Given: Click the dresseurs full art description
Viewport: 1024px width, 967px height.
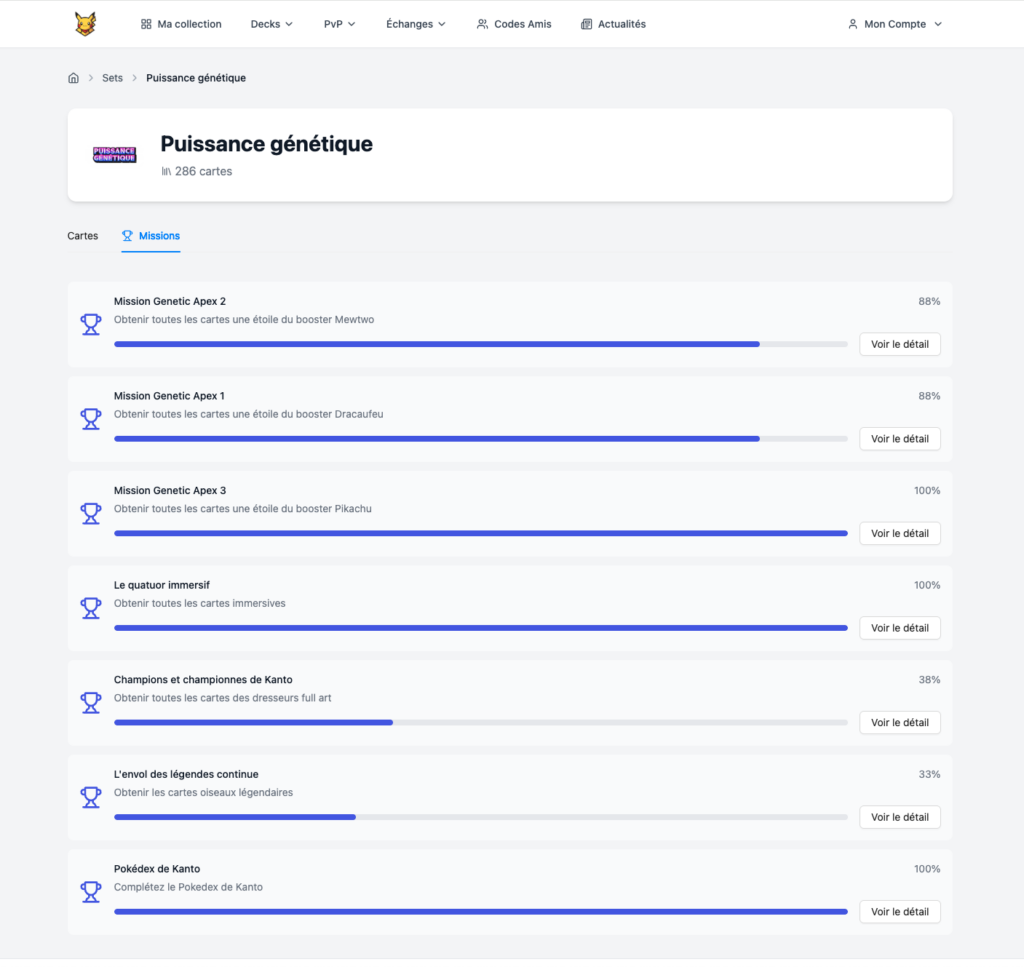Looking at the screenshot, I should pyautogui.click(x=223, y=698).
